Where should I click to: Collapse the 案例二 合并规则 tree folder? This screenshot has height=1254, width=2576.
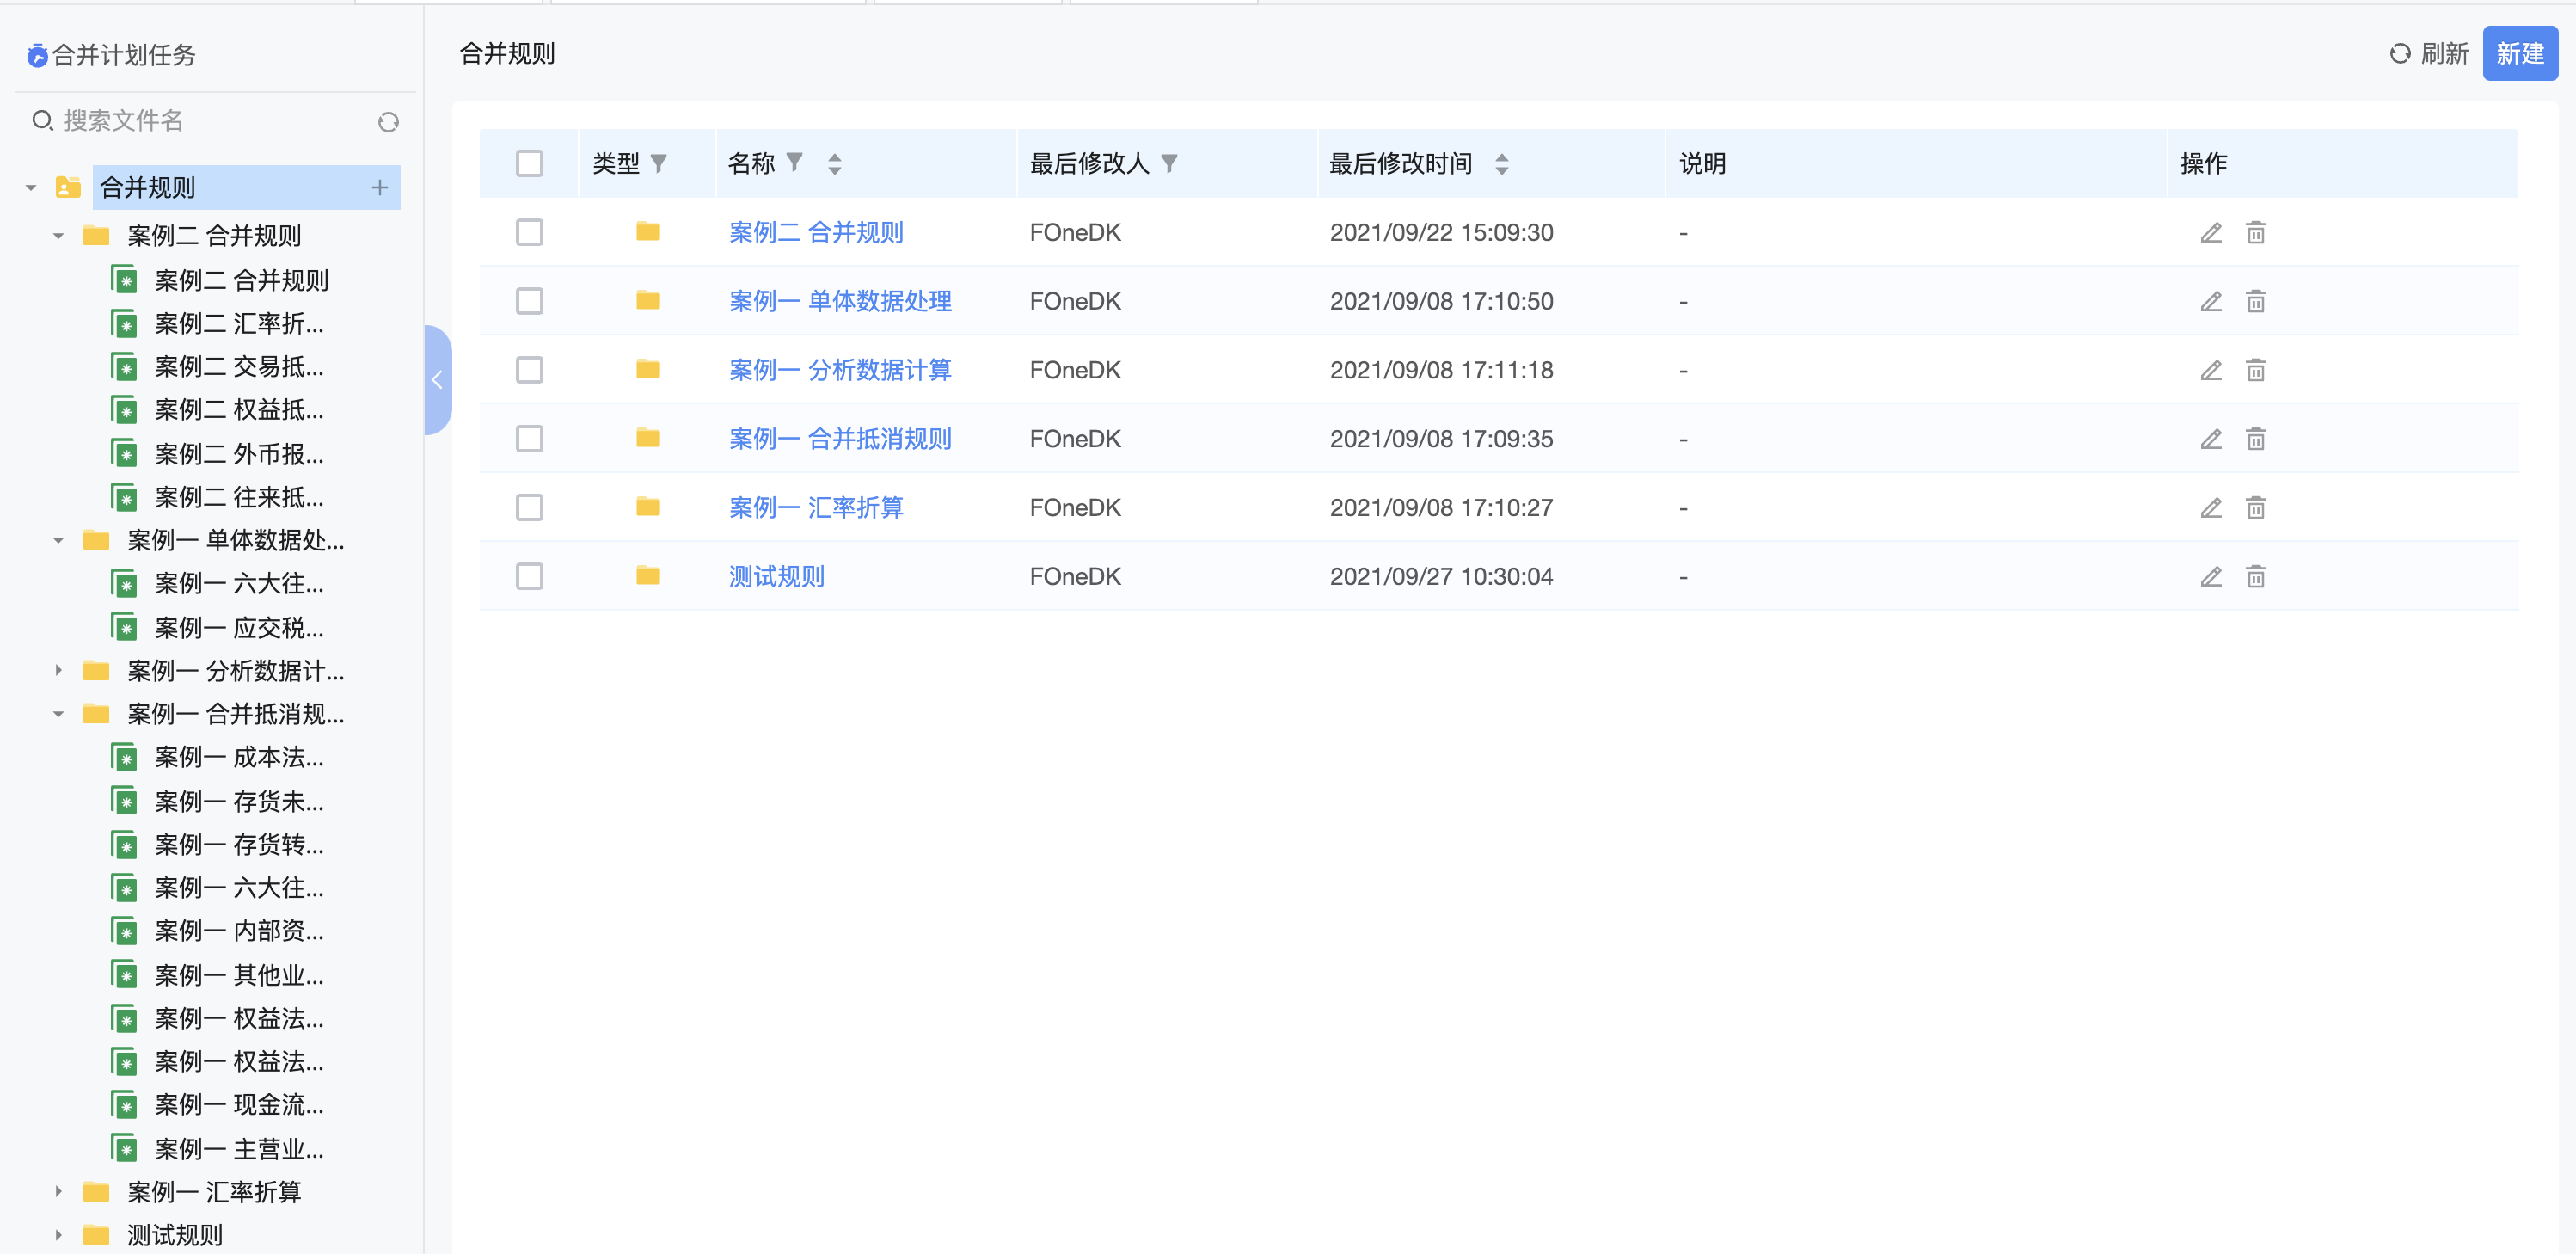tap(58, 236)
